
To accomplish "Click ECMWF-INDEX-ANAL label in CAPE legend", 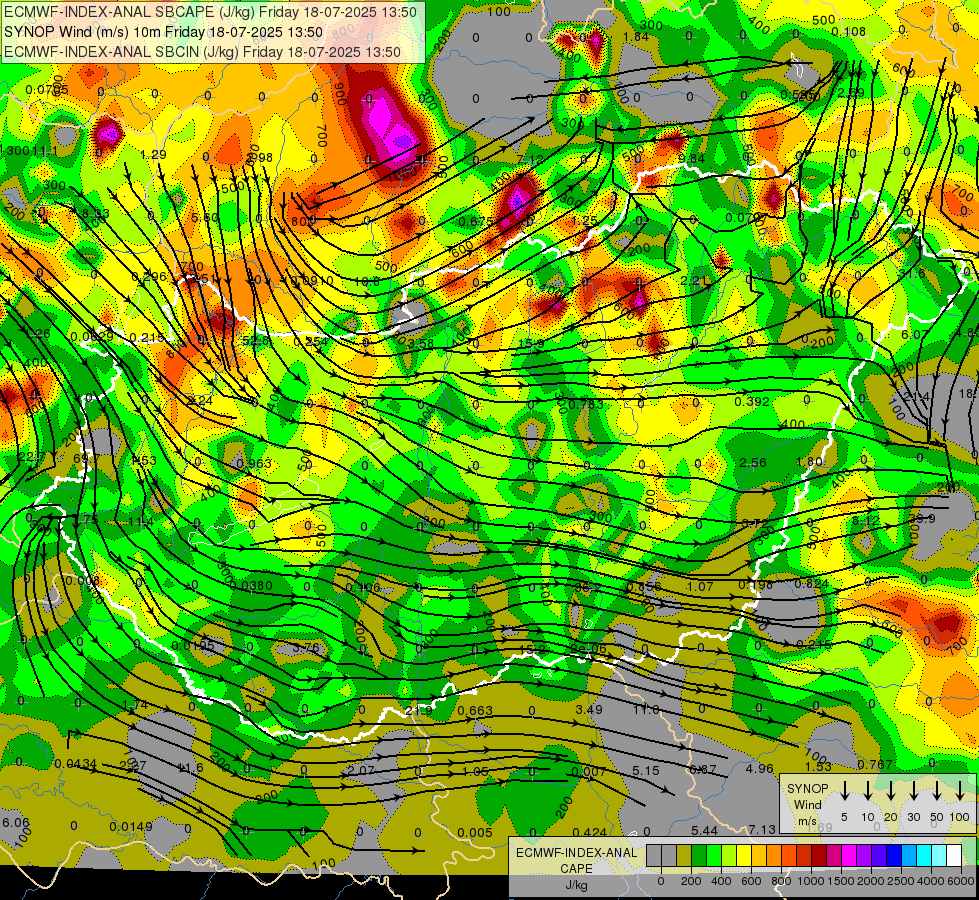I will tap(576, 853).
